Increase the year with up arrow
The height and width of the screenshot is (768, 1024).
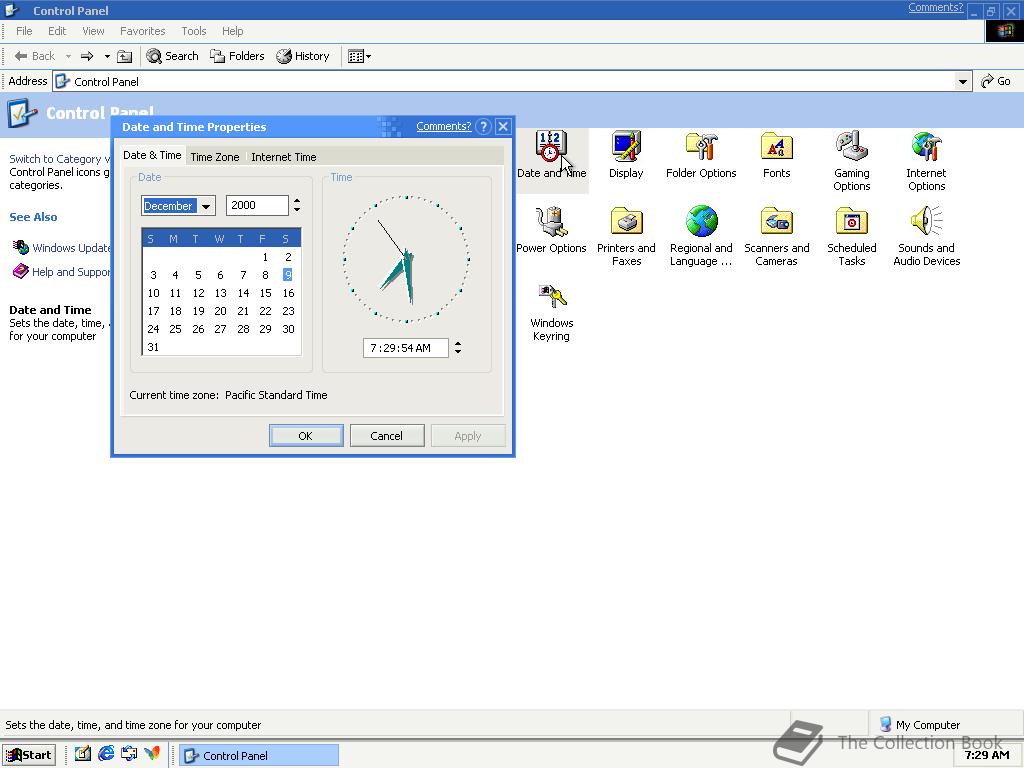[x=297, y=200]
